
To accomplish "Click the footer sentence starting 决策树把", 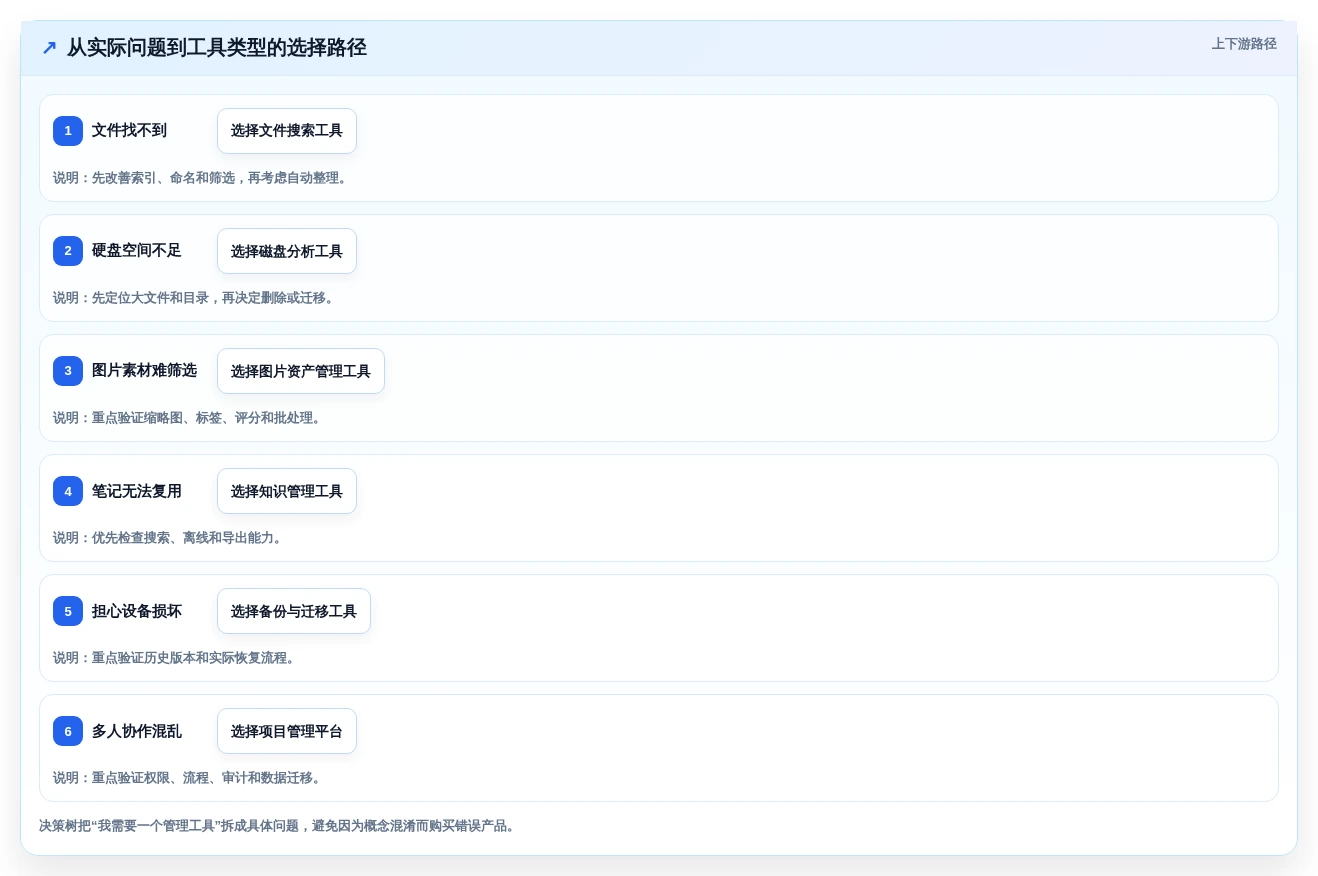I will tap(277, 826).
